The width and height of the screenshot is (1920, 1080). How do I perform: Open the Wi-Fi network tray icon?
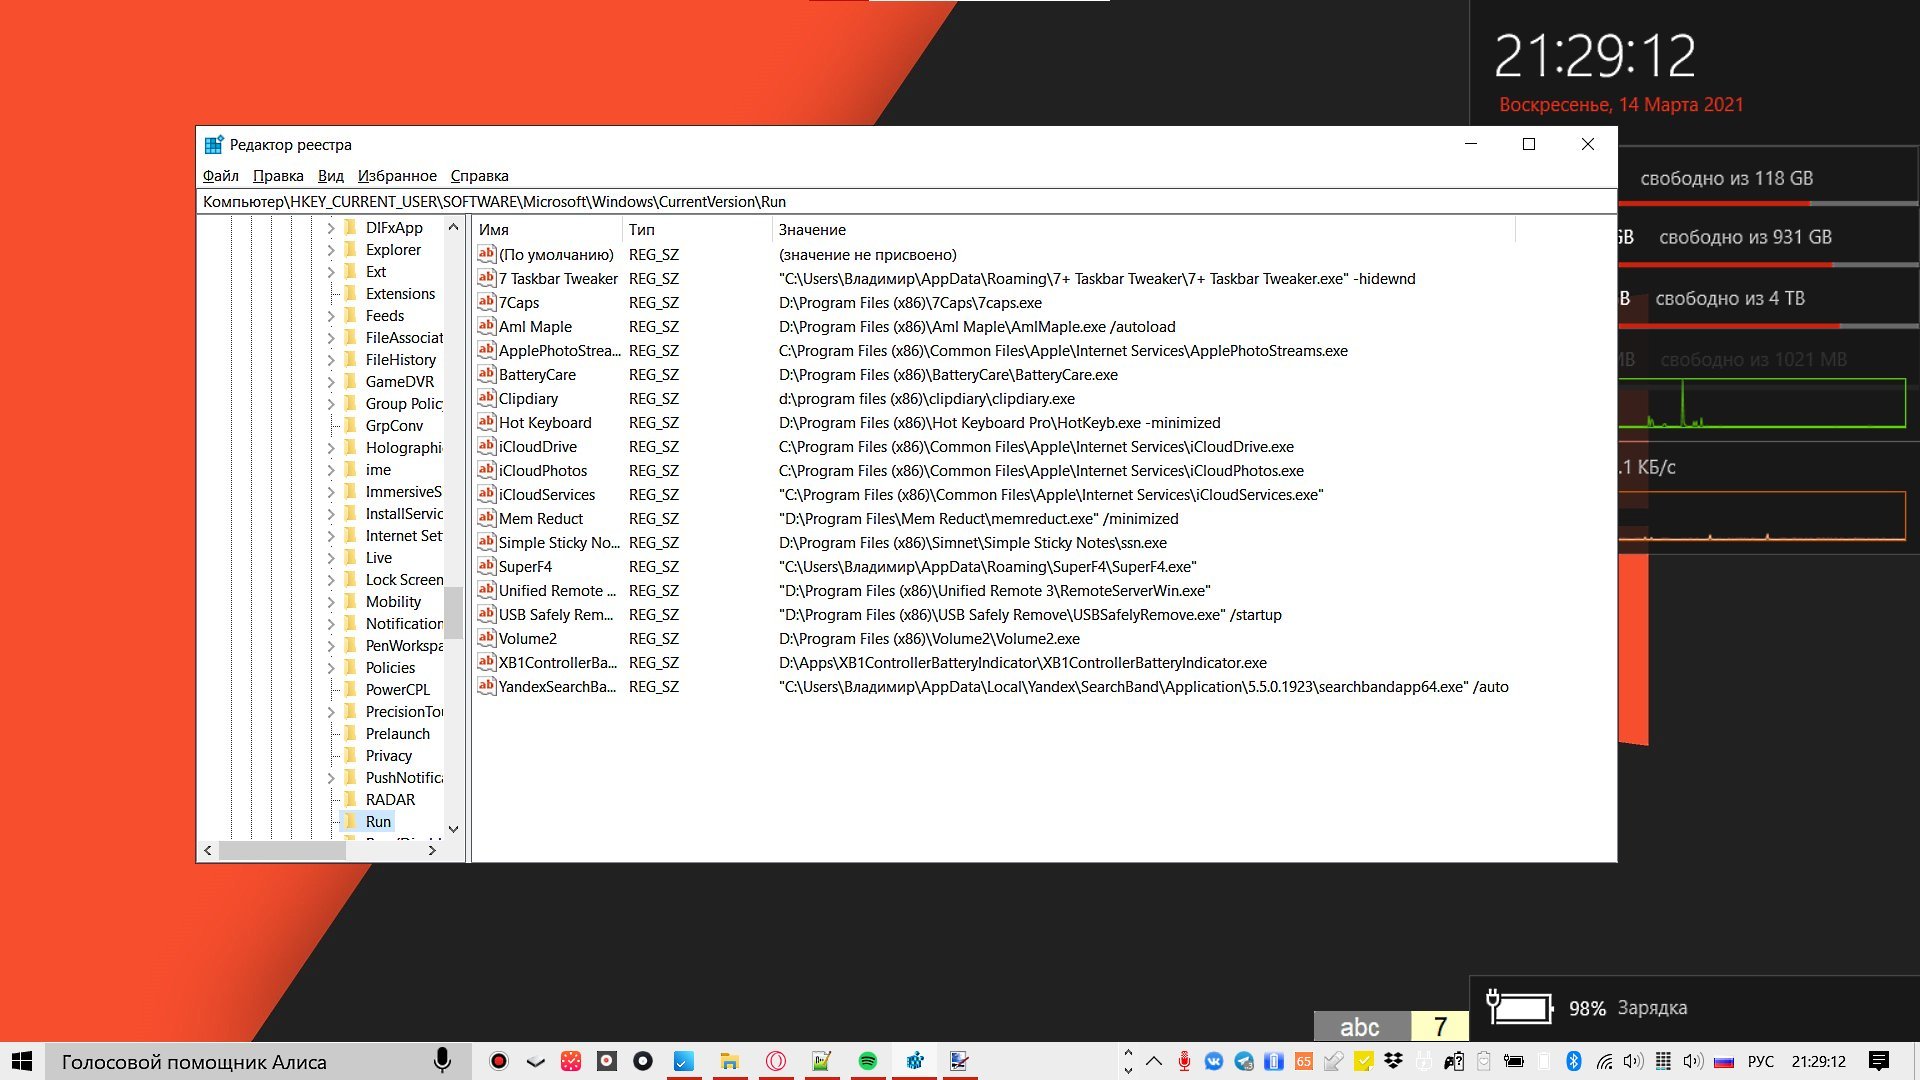(1604, 1061)
